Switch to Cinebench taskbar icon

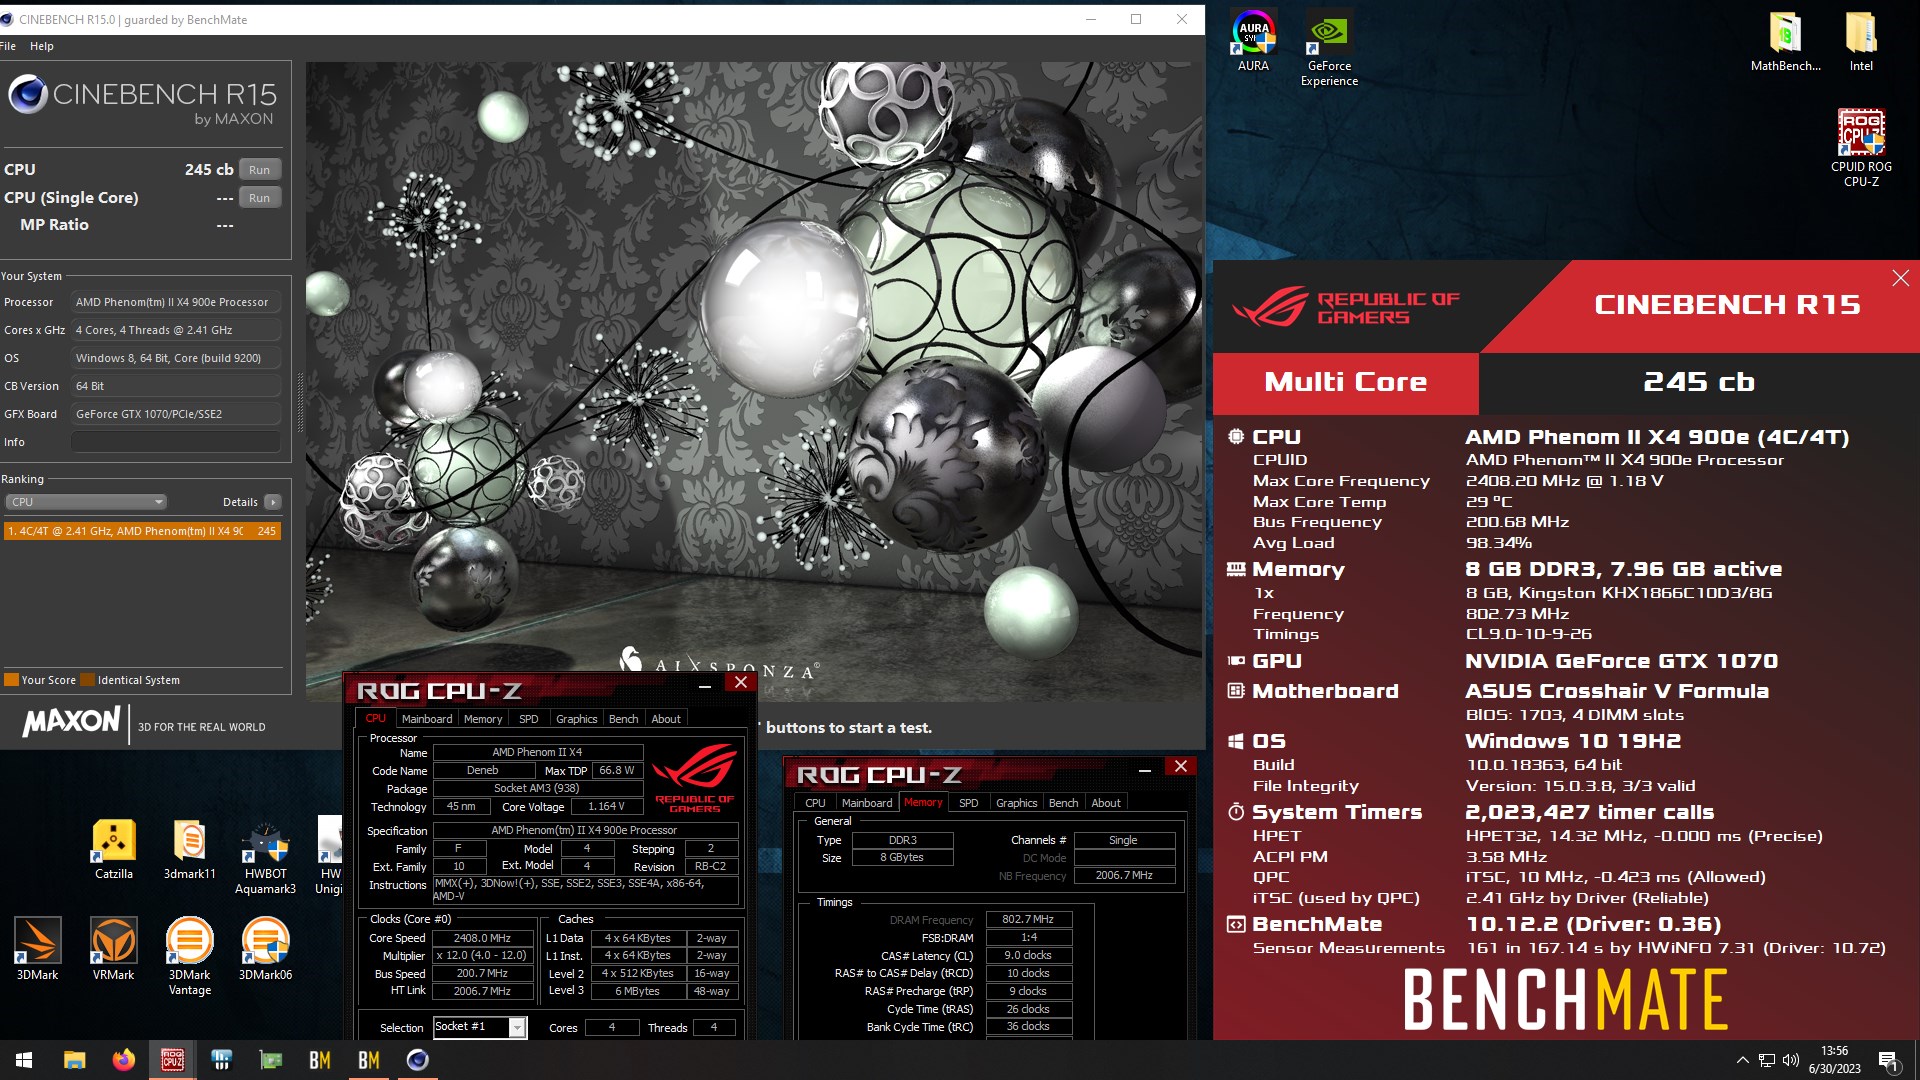(x=417, y=1060)
